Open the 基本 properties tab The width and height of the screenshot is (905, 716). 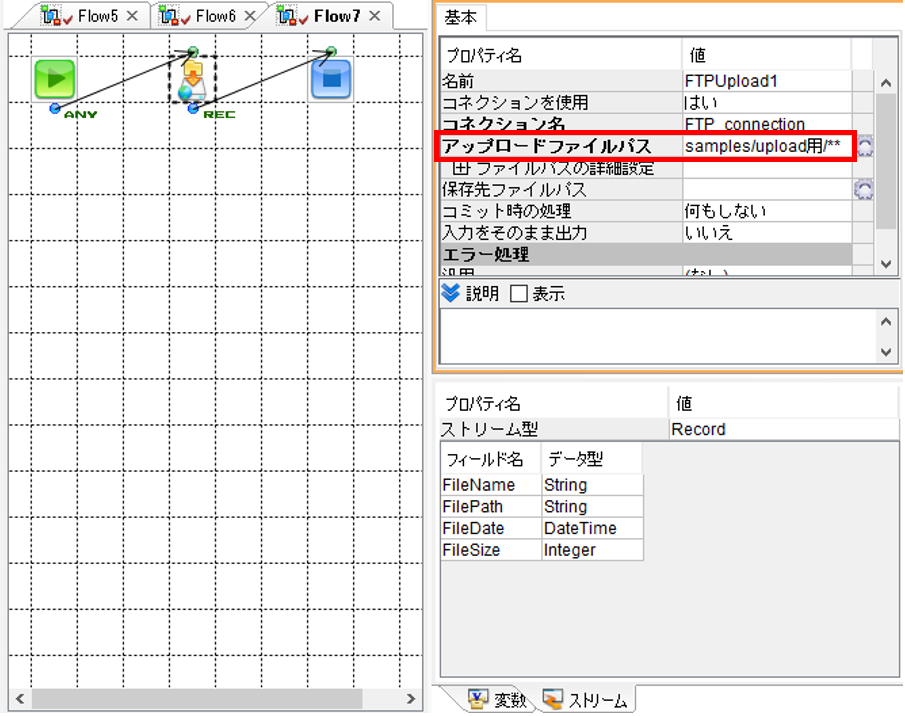click(461, 18)
